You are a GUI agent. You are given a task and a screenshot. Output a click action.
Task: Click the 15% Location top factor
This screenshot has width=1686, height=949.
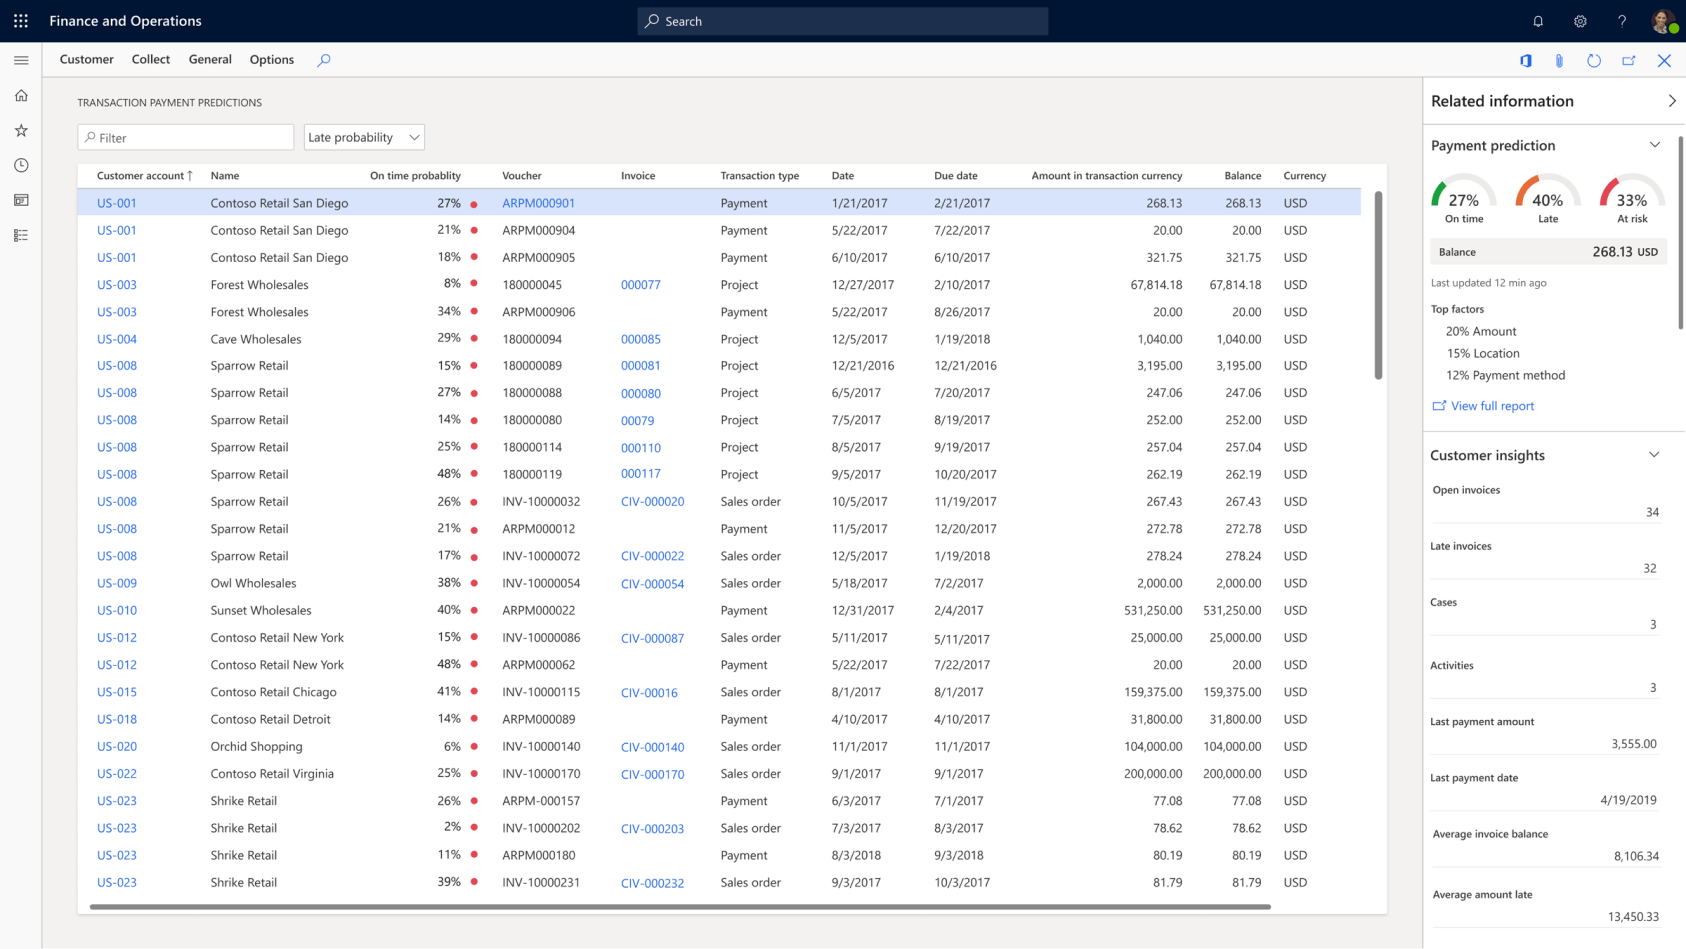tap(1483, 353)
